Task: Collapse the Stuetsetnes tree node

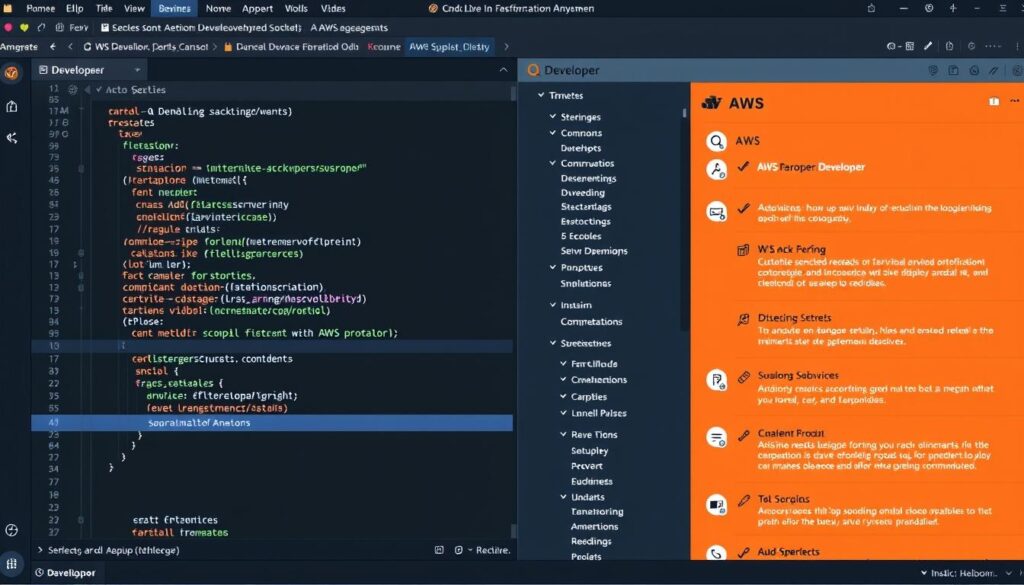Action: (x=552, y=343)
